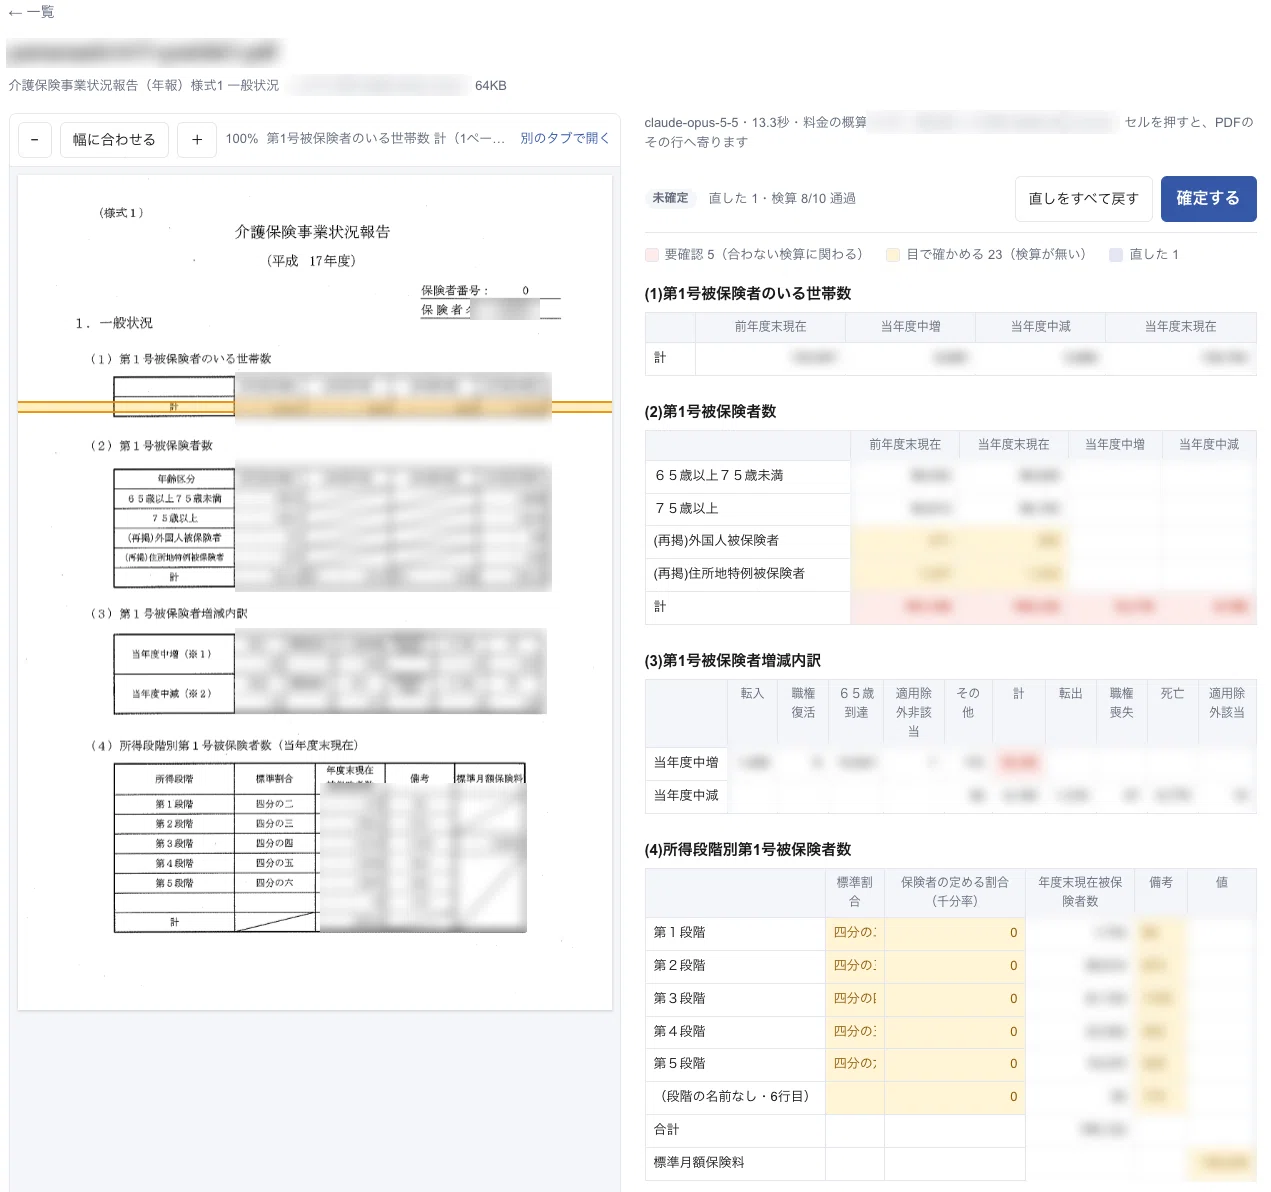Image resolution: width=1271 pixels, height=1192 pixels.
Task: Click the (3)第1号被保険者増減内訳 heading
Action: 732,661
